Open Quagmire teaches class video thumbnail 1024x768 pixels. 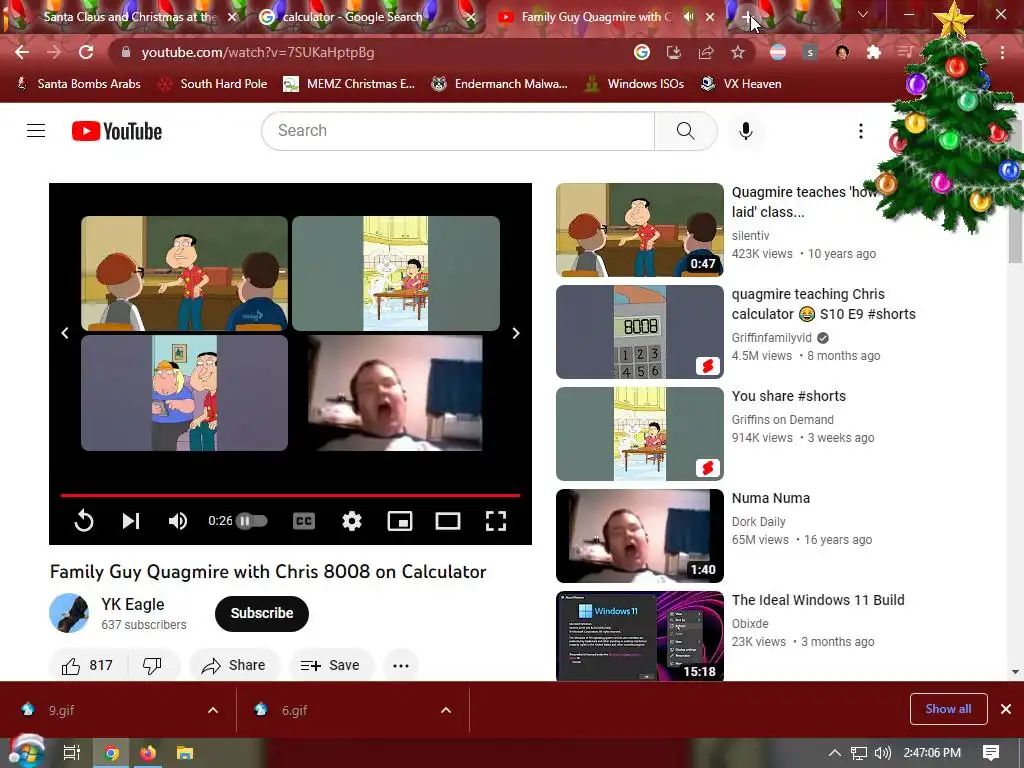click(640, 230)
